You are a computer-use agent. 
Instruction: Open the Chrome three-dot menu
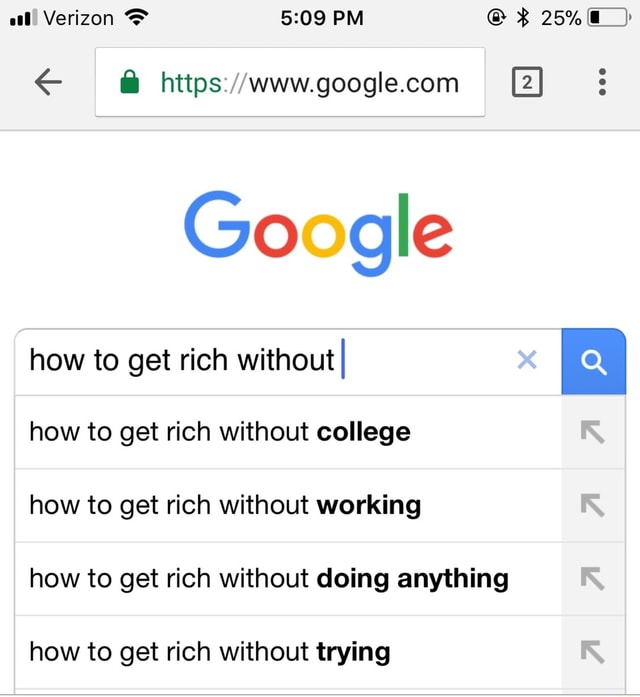[601, 83]
